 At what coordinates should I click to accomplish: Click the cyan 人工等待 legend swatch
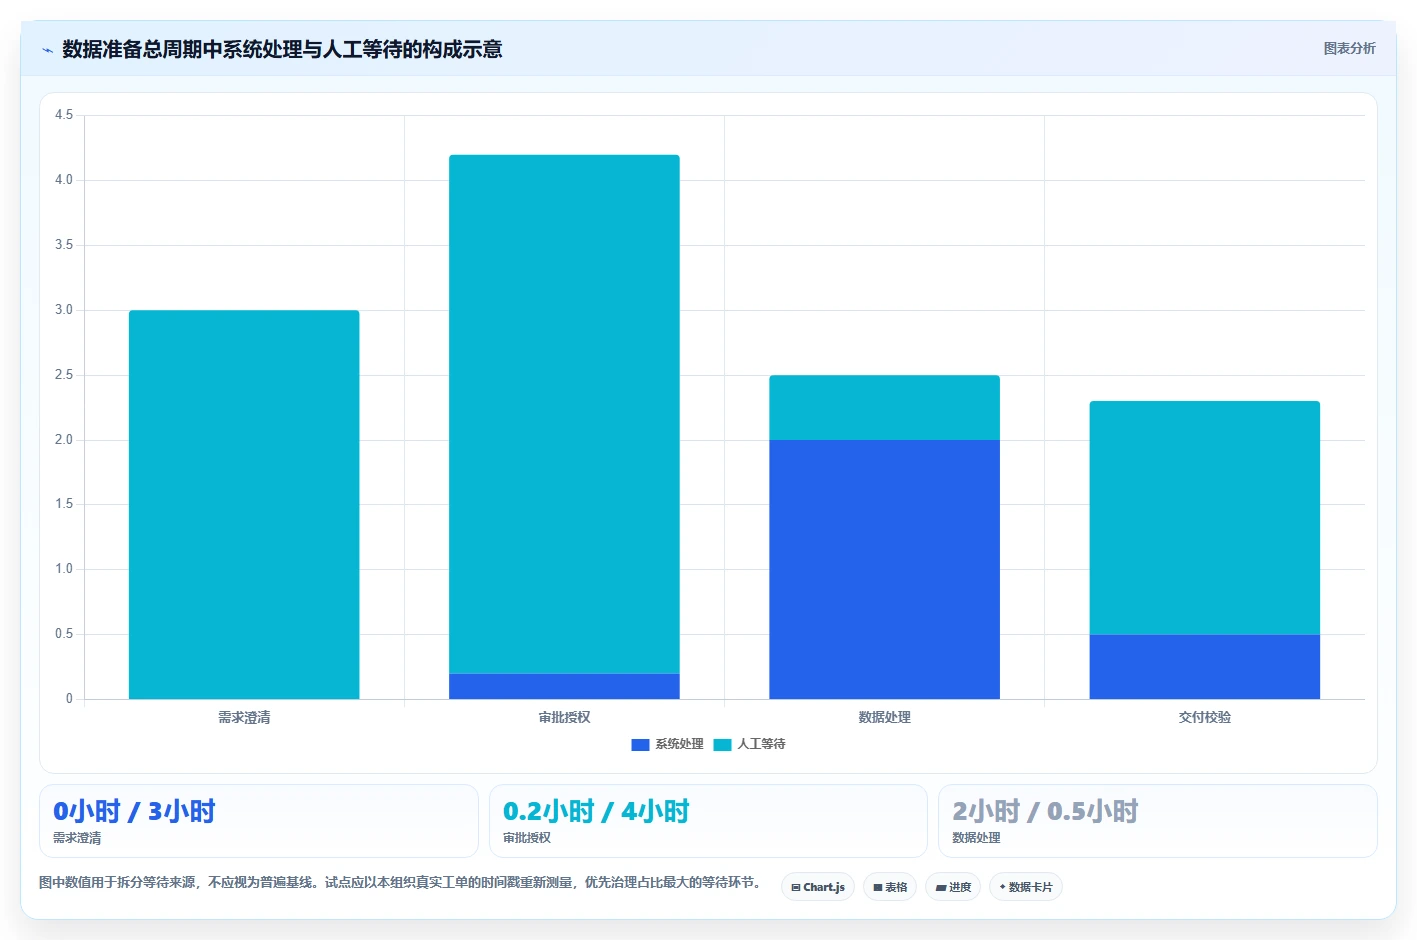722,744
